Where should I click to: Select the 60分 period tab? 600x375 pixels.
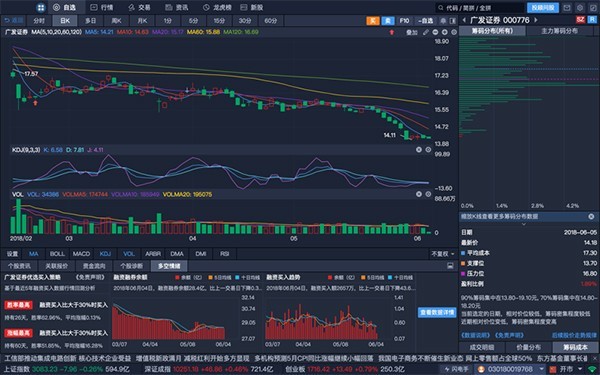click(271, 21)
